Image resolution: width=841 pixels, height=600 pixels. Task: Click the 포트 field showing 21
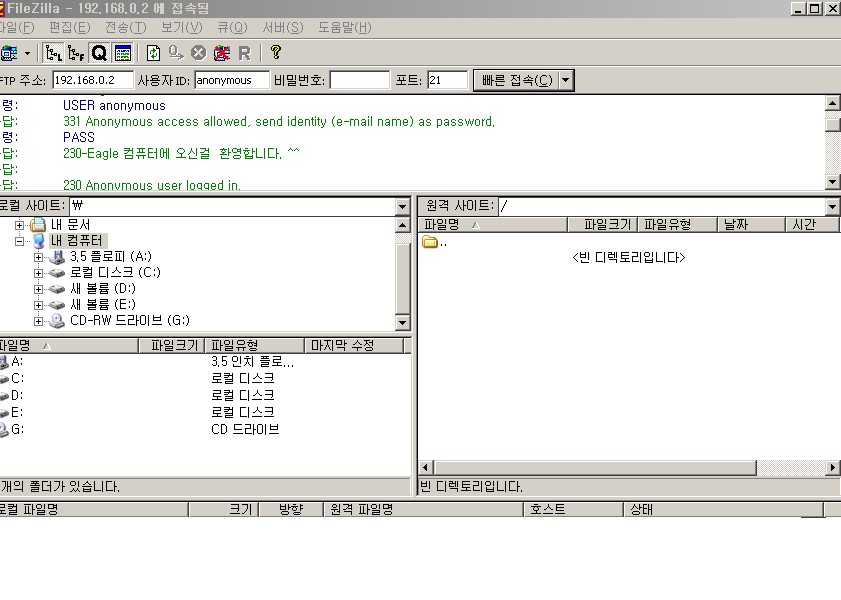pos(447,80)
